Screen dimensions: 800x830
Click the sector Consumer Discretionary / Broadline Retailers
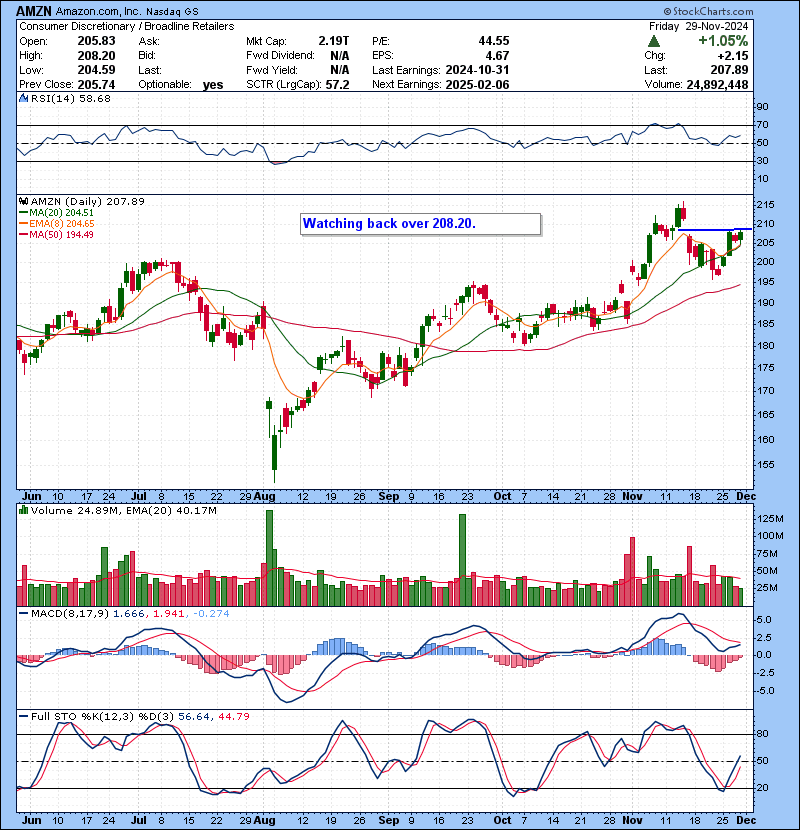pos(127,26)
